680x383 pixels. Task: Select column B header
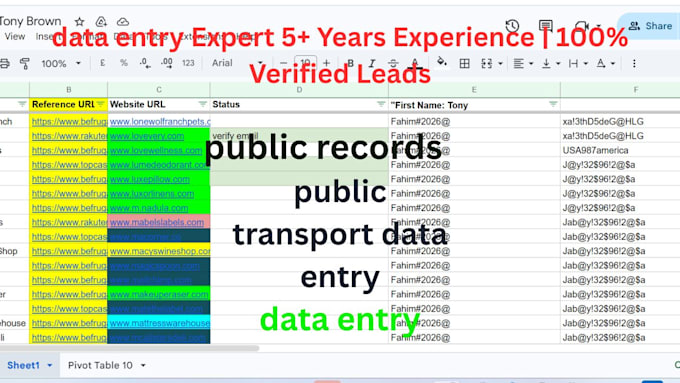point(69,90)
